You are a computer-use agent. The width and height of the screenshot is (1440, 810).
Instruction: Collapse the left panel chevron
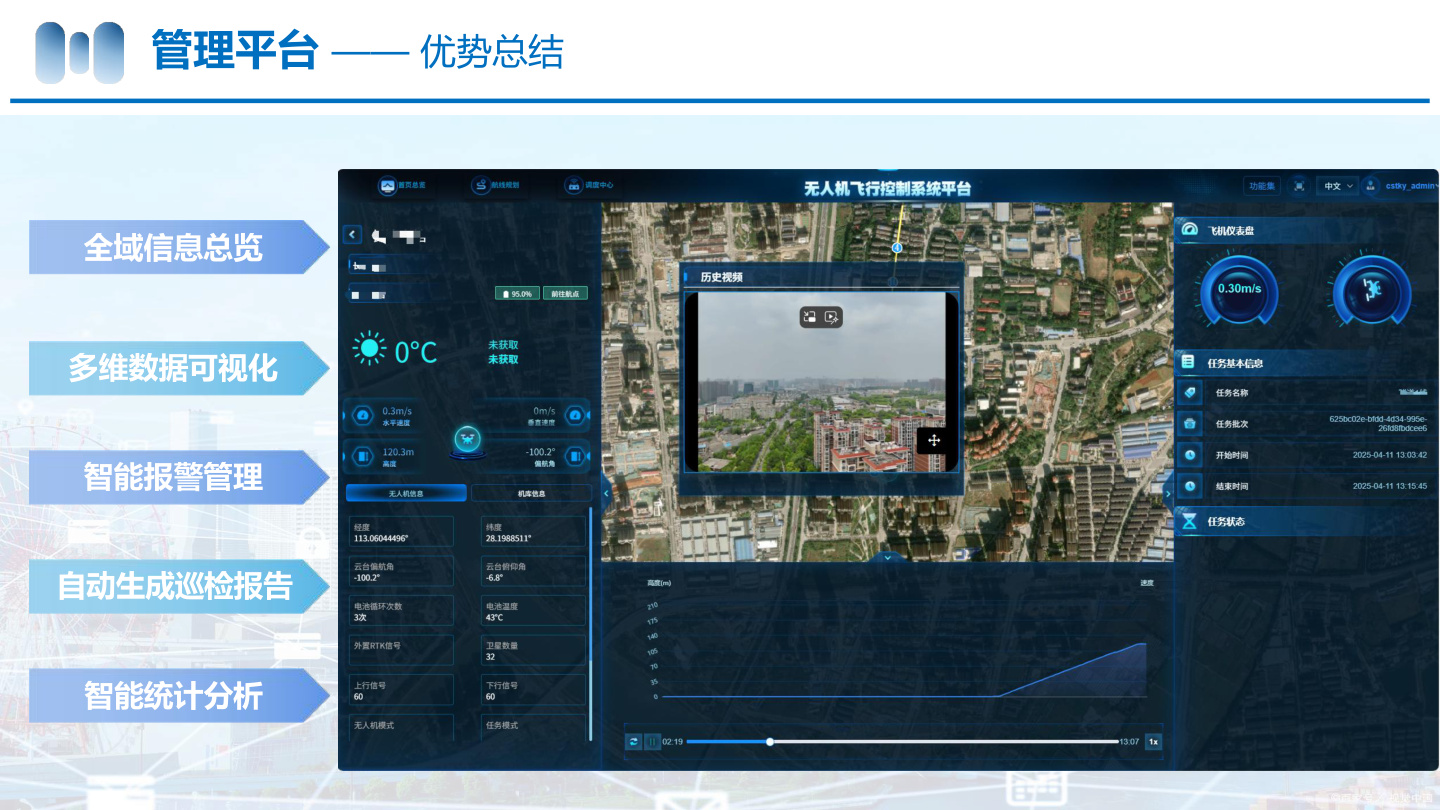pyautogui.click(x=606, y=491)
